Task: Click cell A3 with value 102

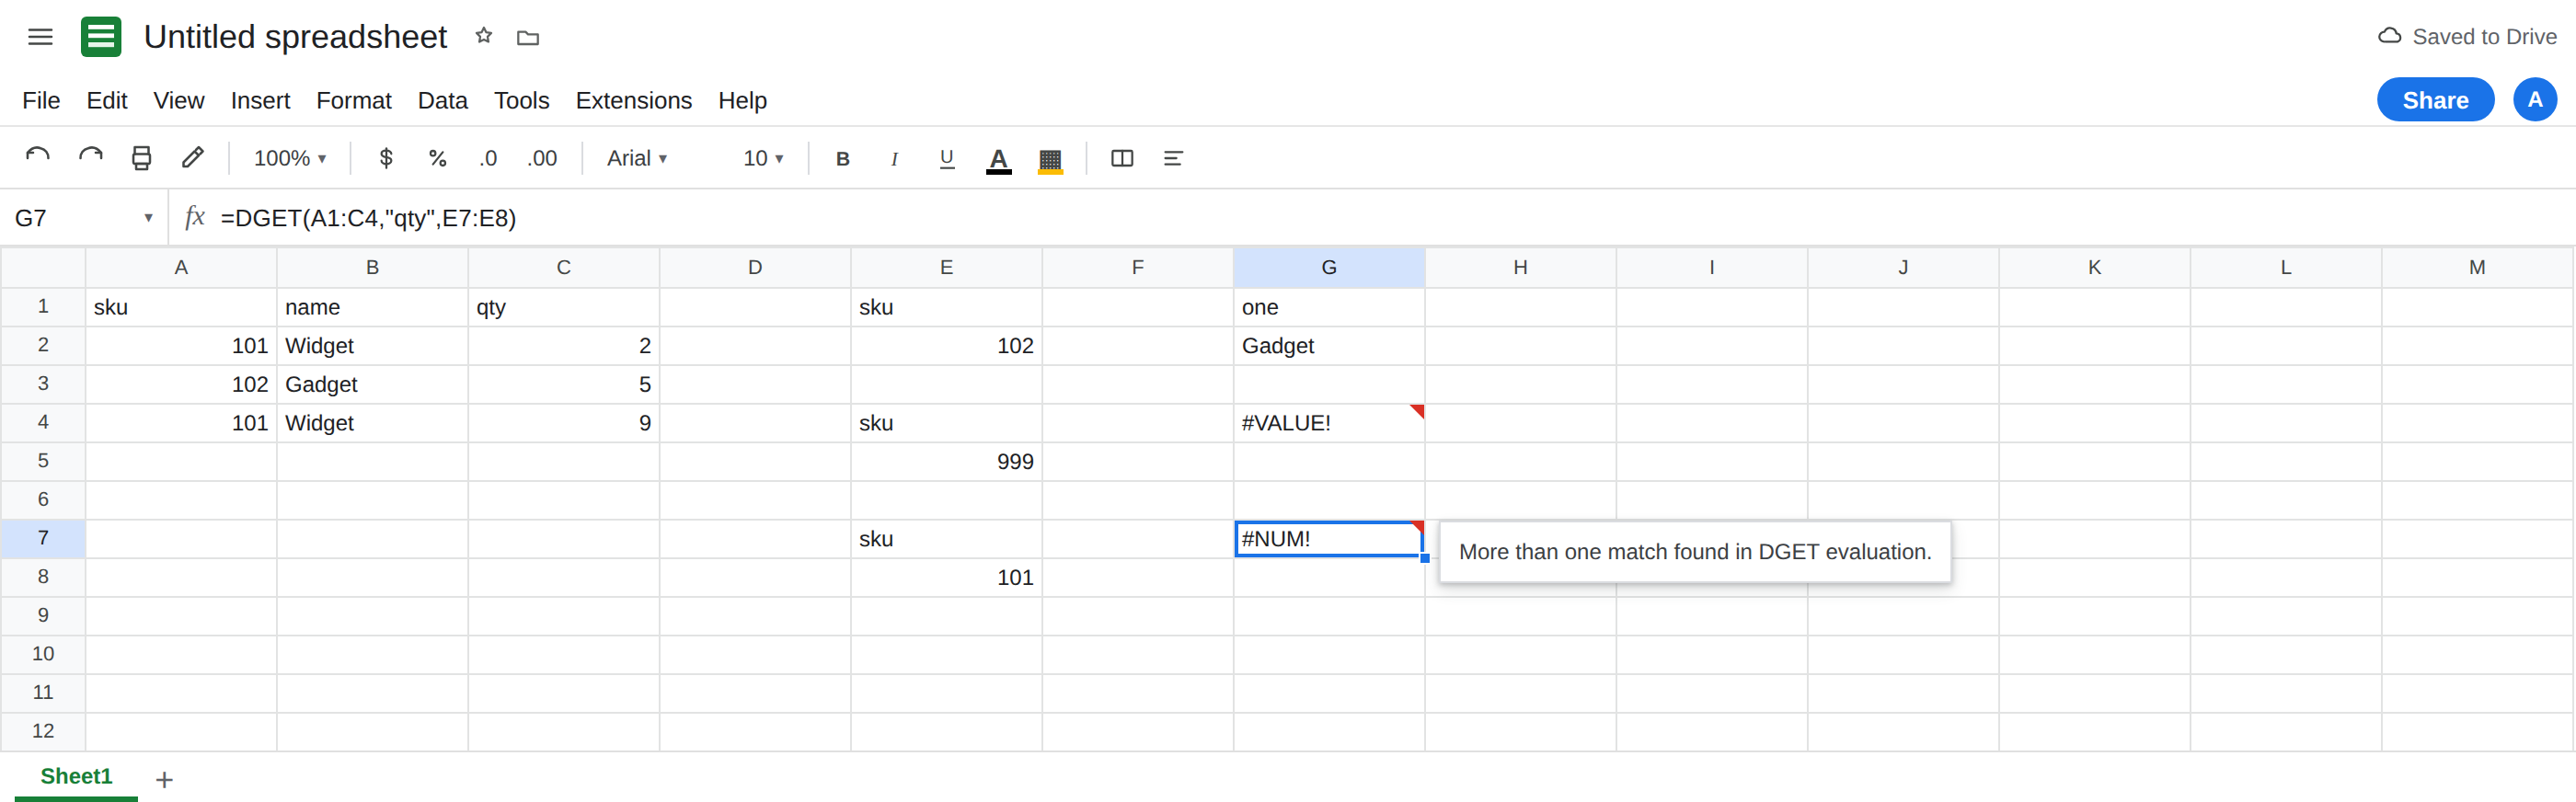Action: pyautogui.click(x=181, y=384)
